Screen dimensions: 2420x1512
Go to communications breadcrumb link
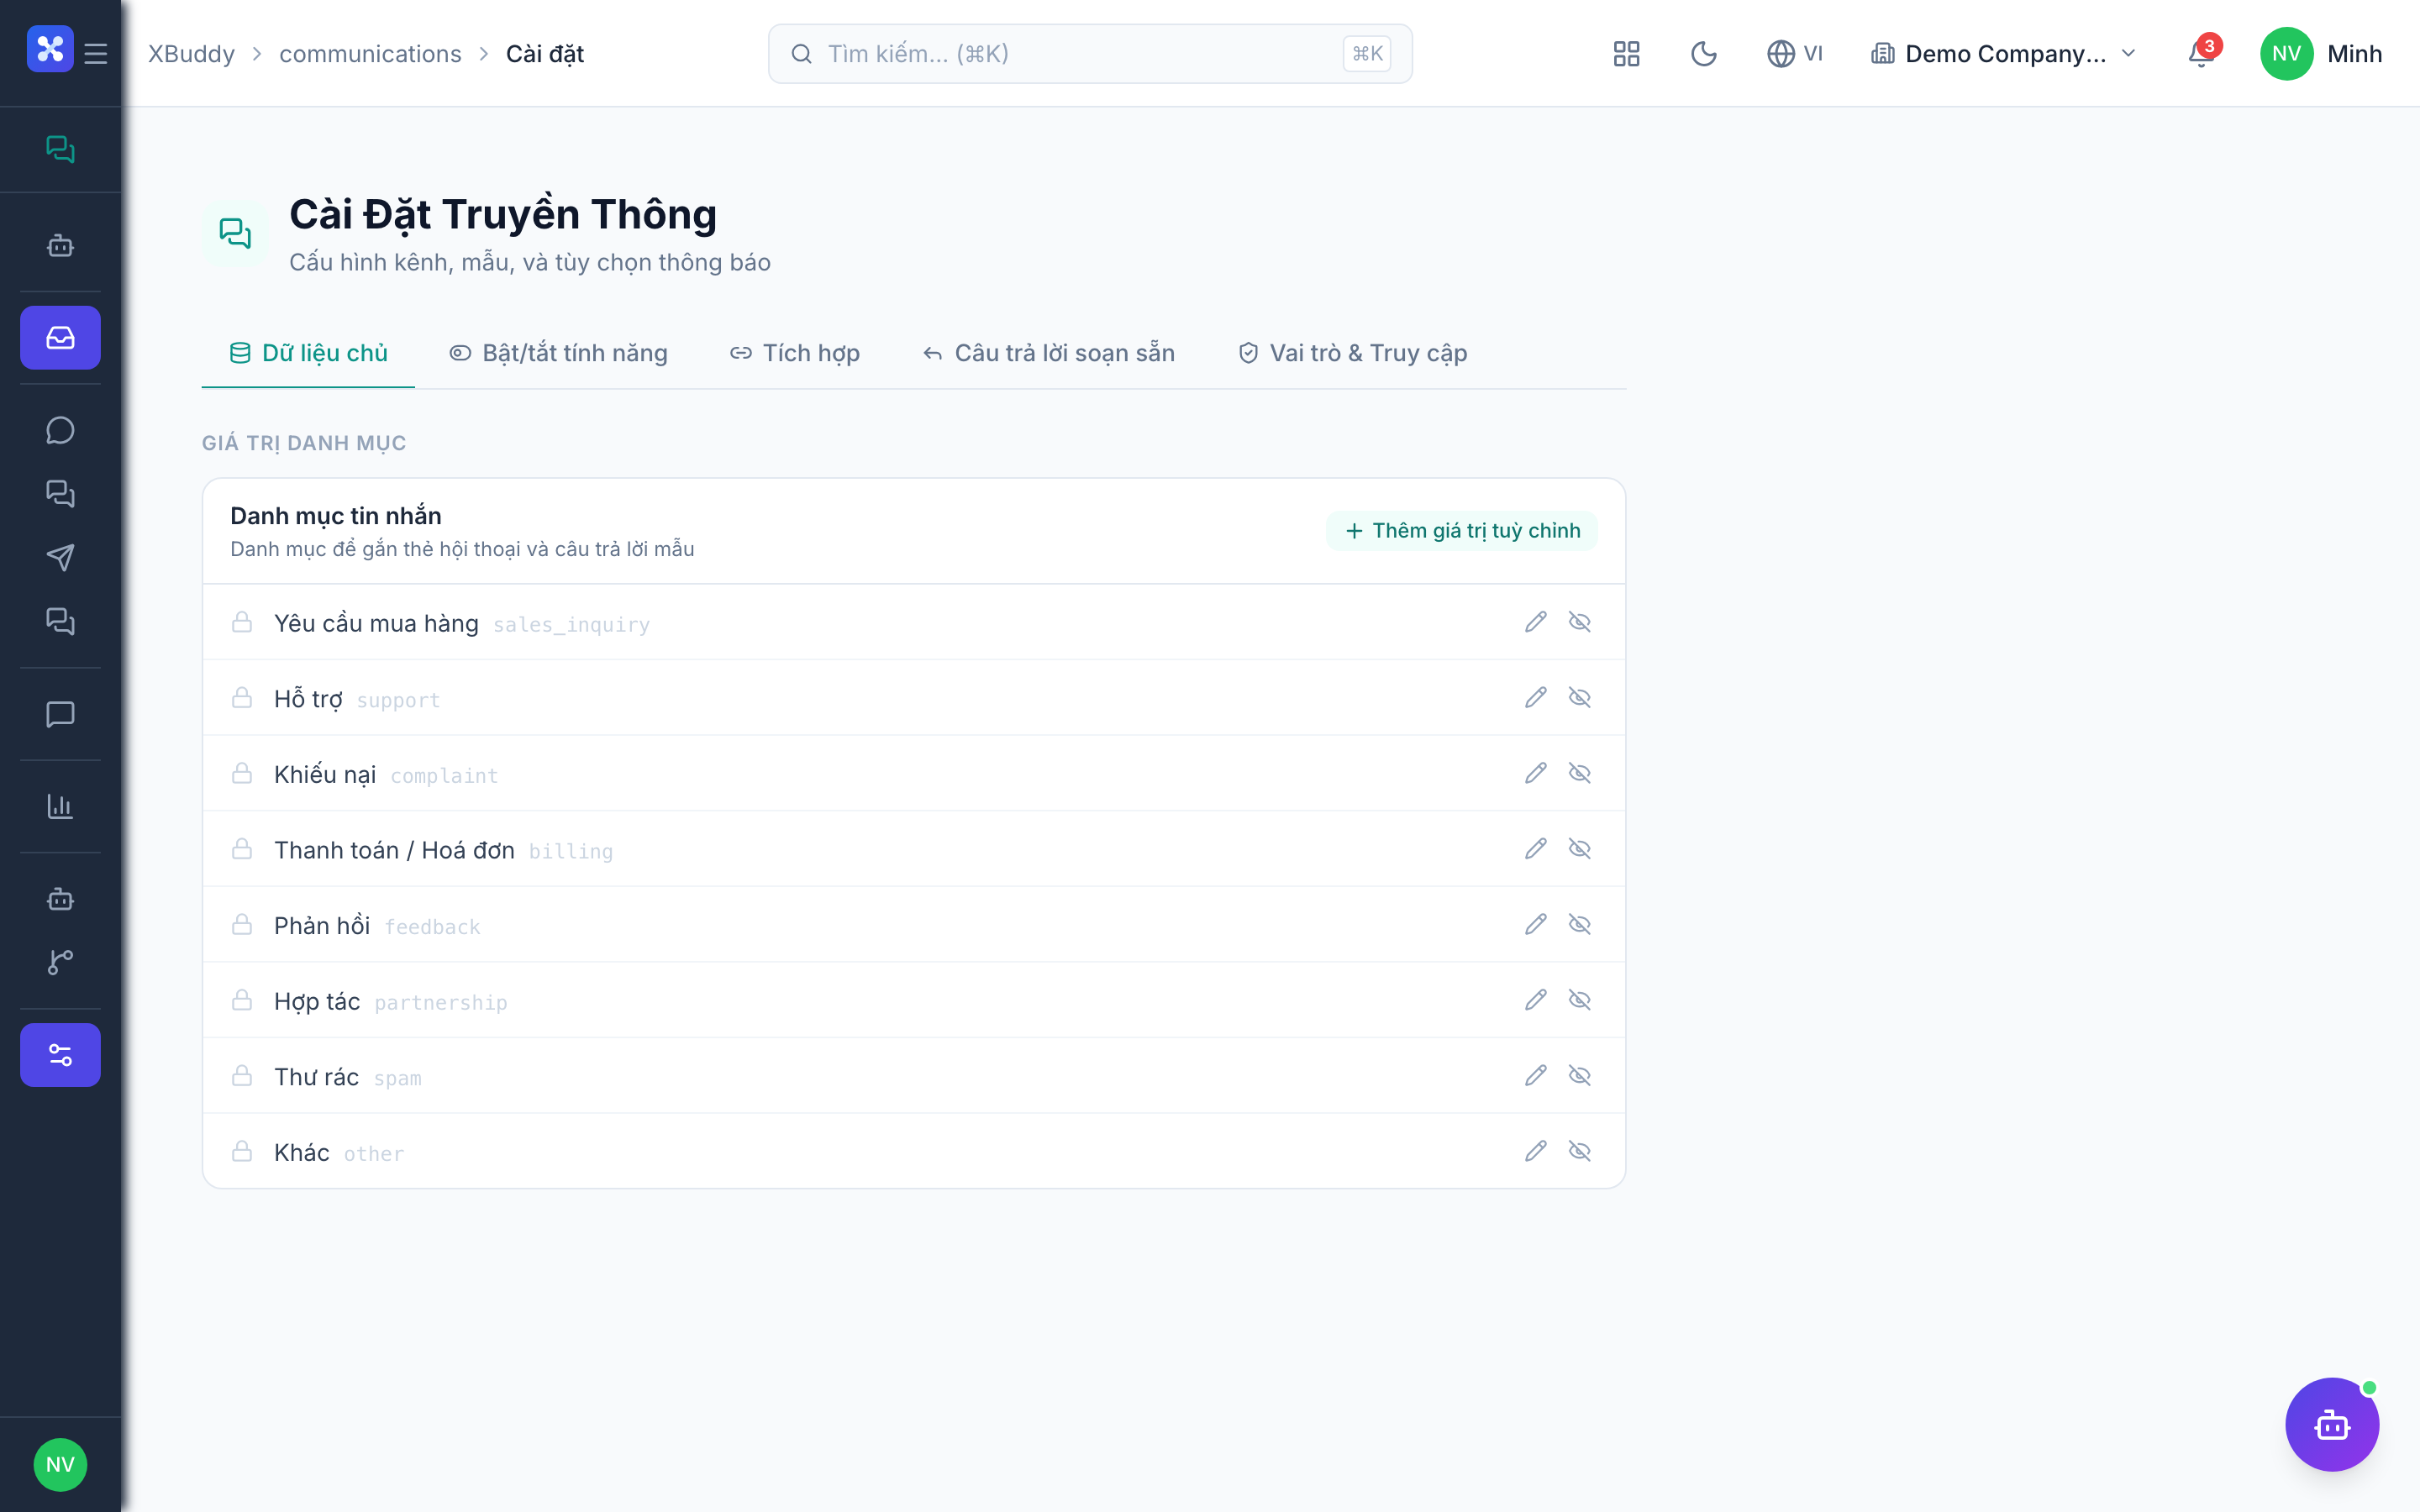[370, 53]
